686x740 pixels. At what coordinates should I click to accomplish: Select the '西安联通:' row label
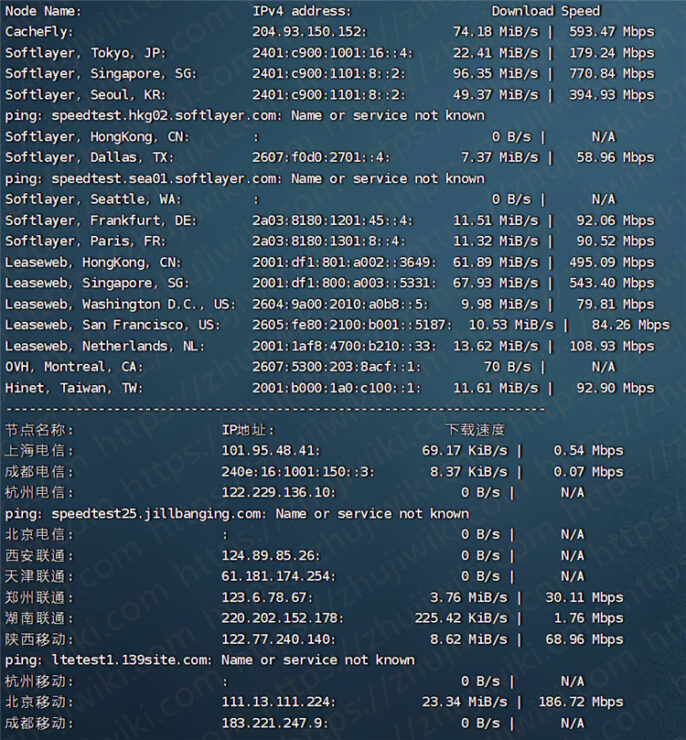click(40, 556)
